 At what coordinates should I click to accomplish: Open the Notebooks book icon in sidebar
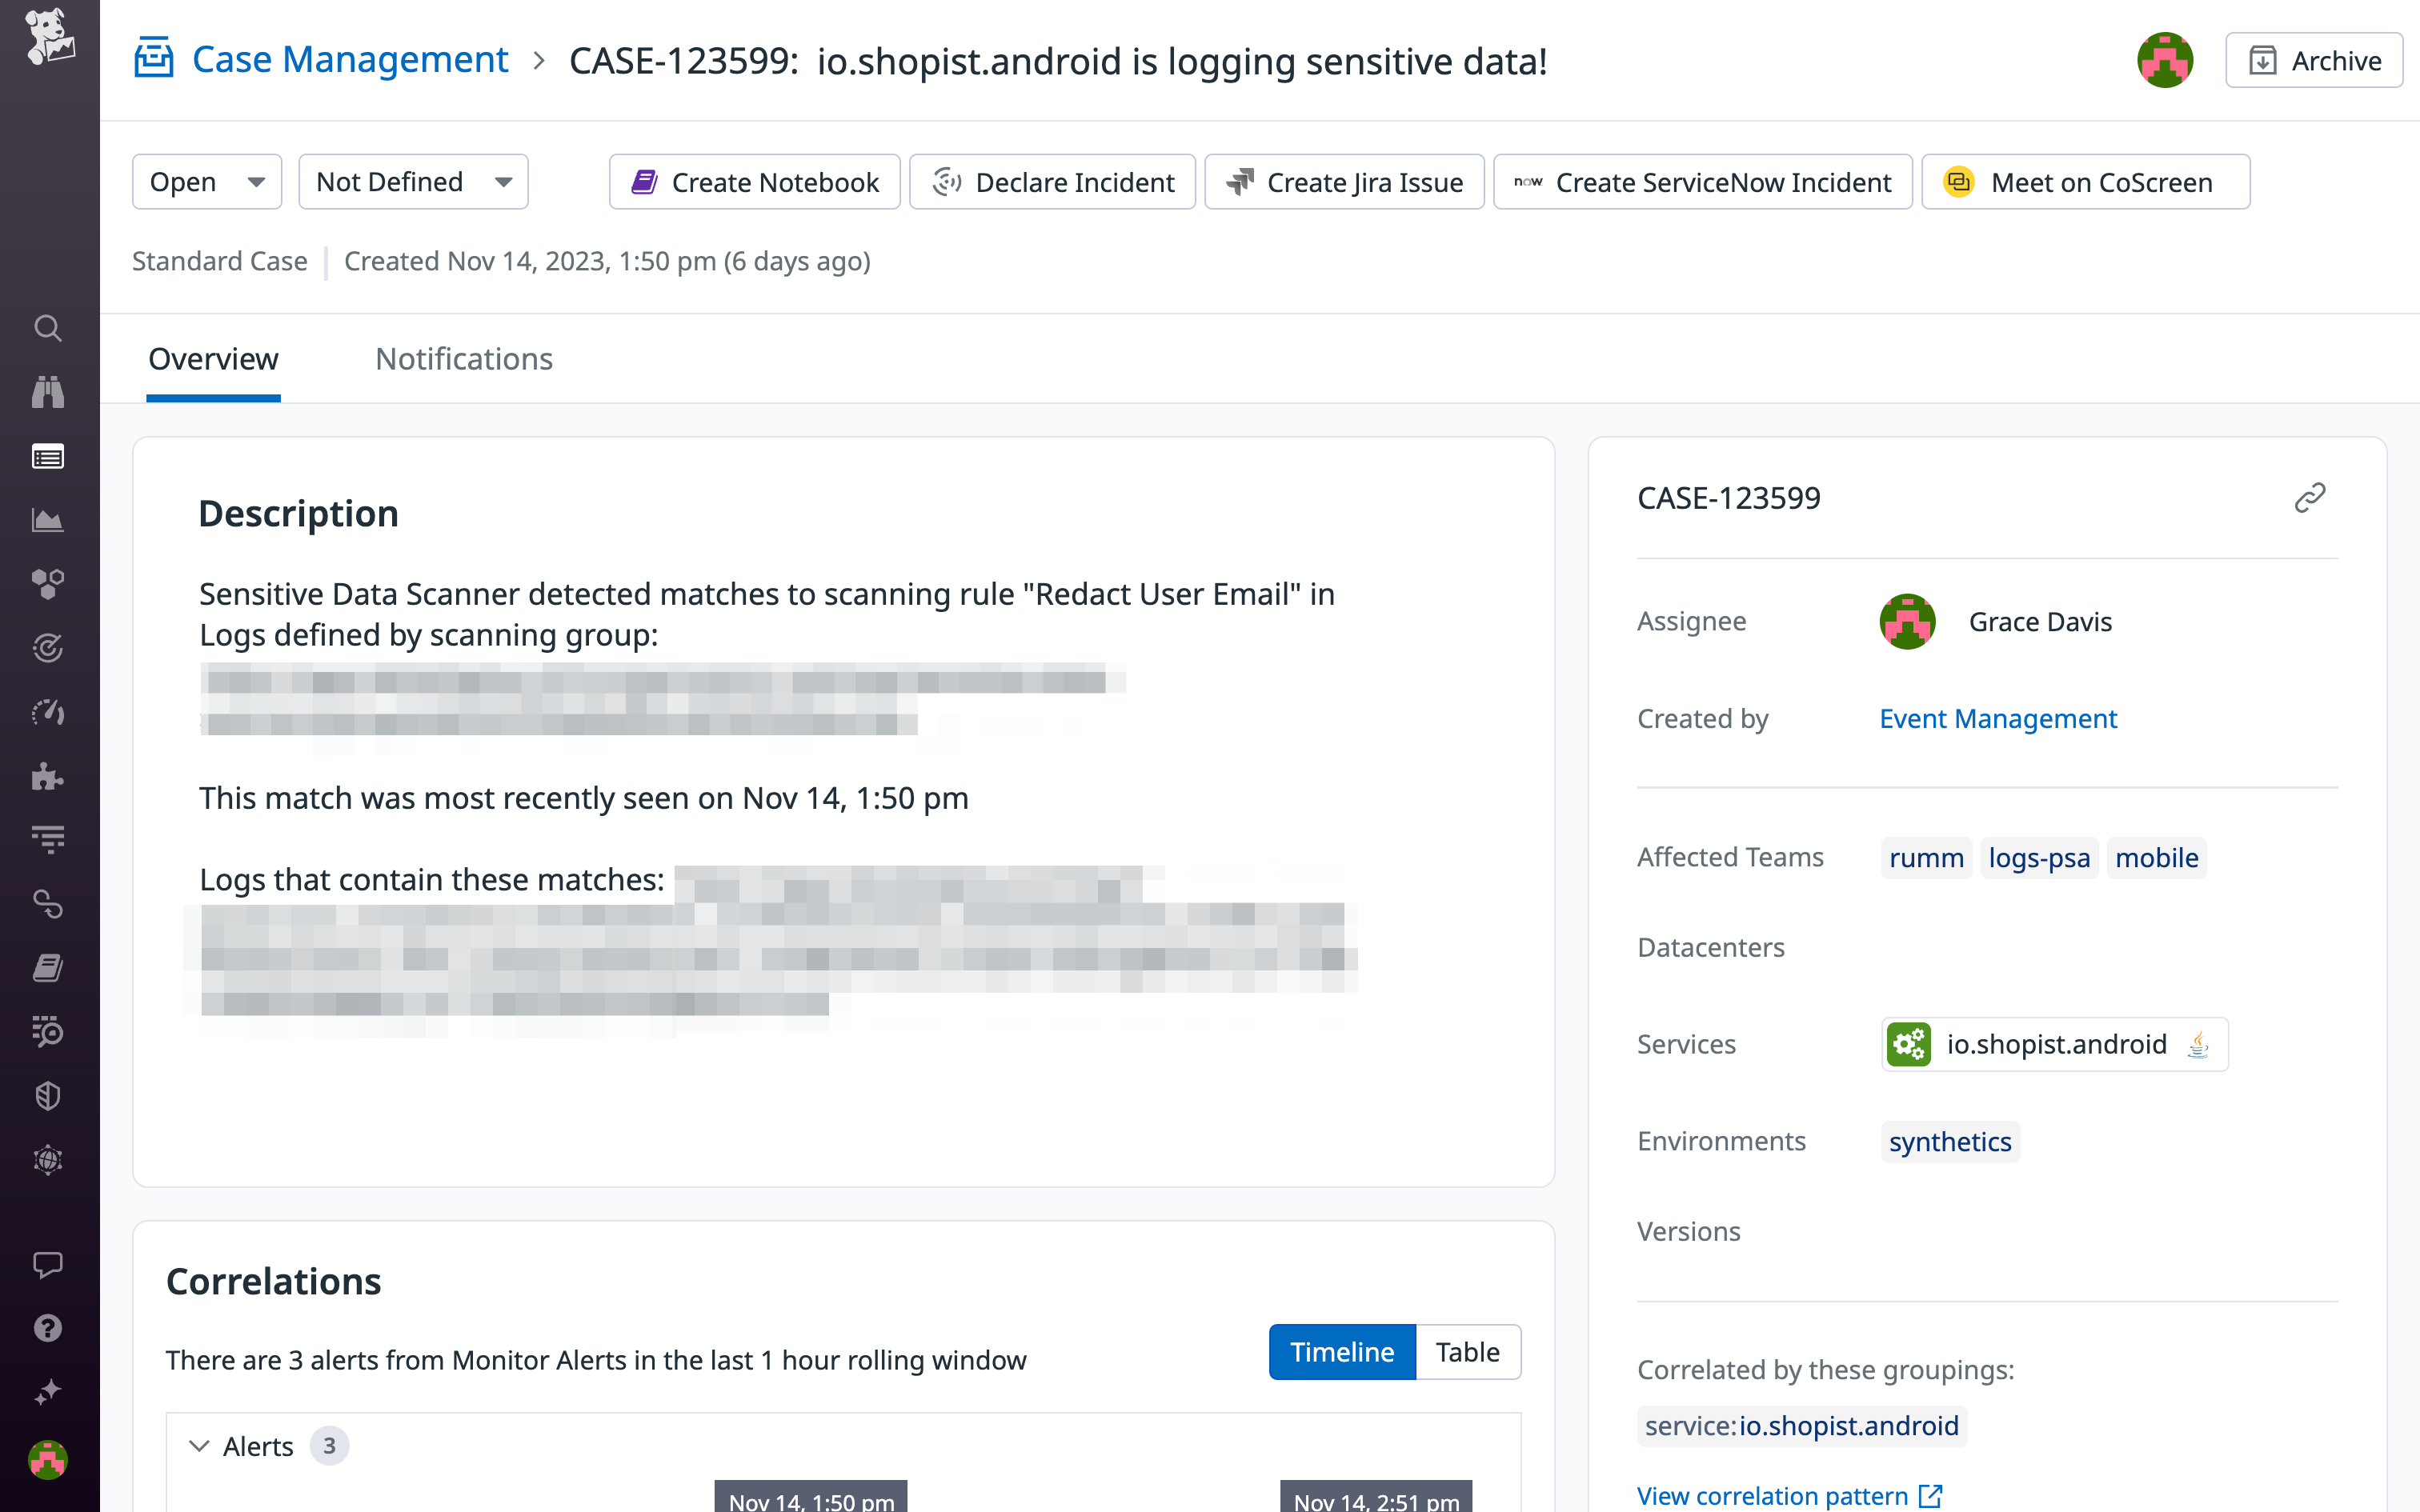tap(48, 967)
